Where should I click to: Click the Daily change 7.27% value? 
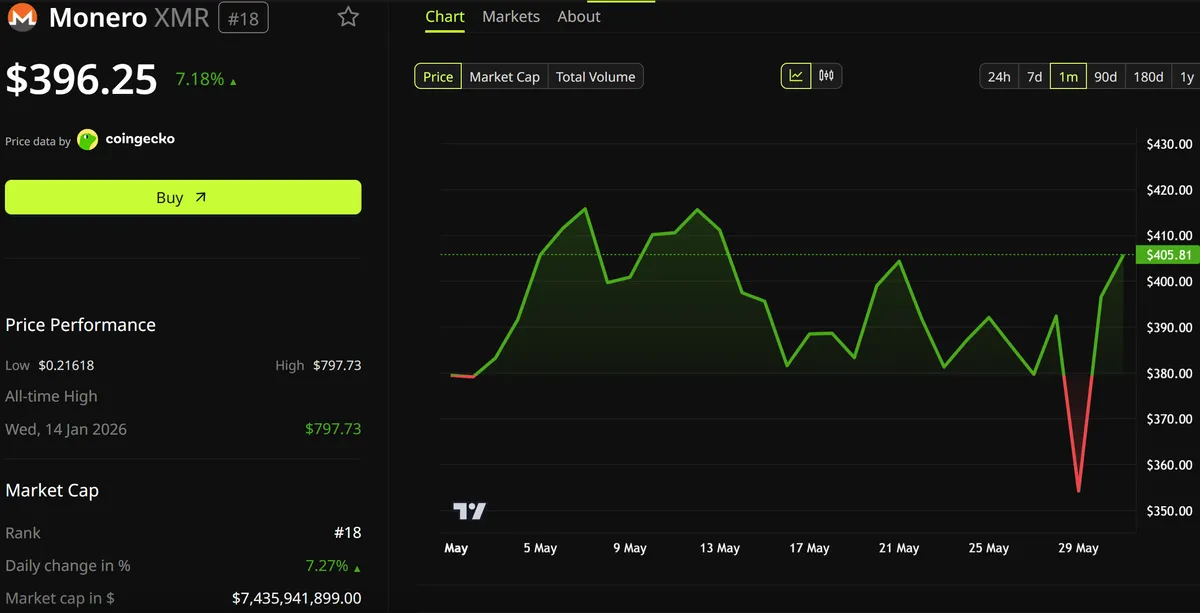(x=333, y=566)
